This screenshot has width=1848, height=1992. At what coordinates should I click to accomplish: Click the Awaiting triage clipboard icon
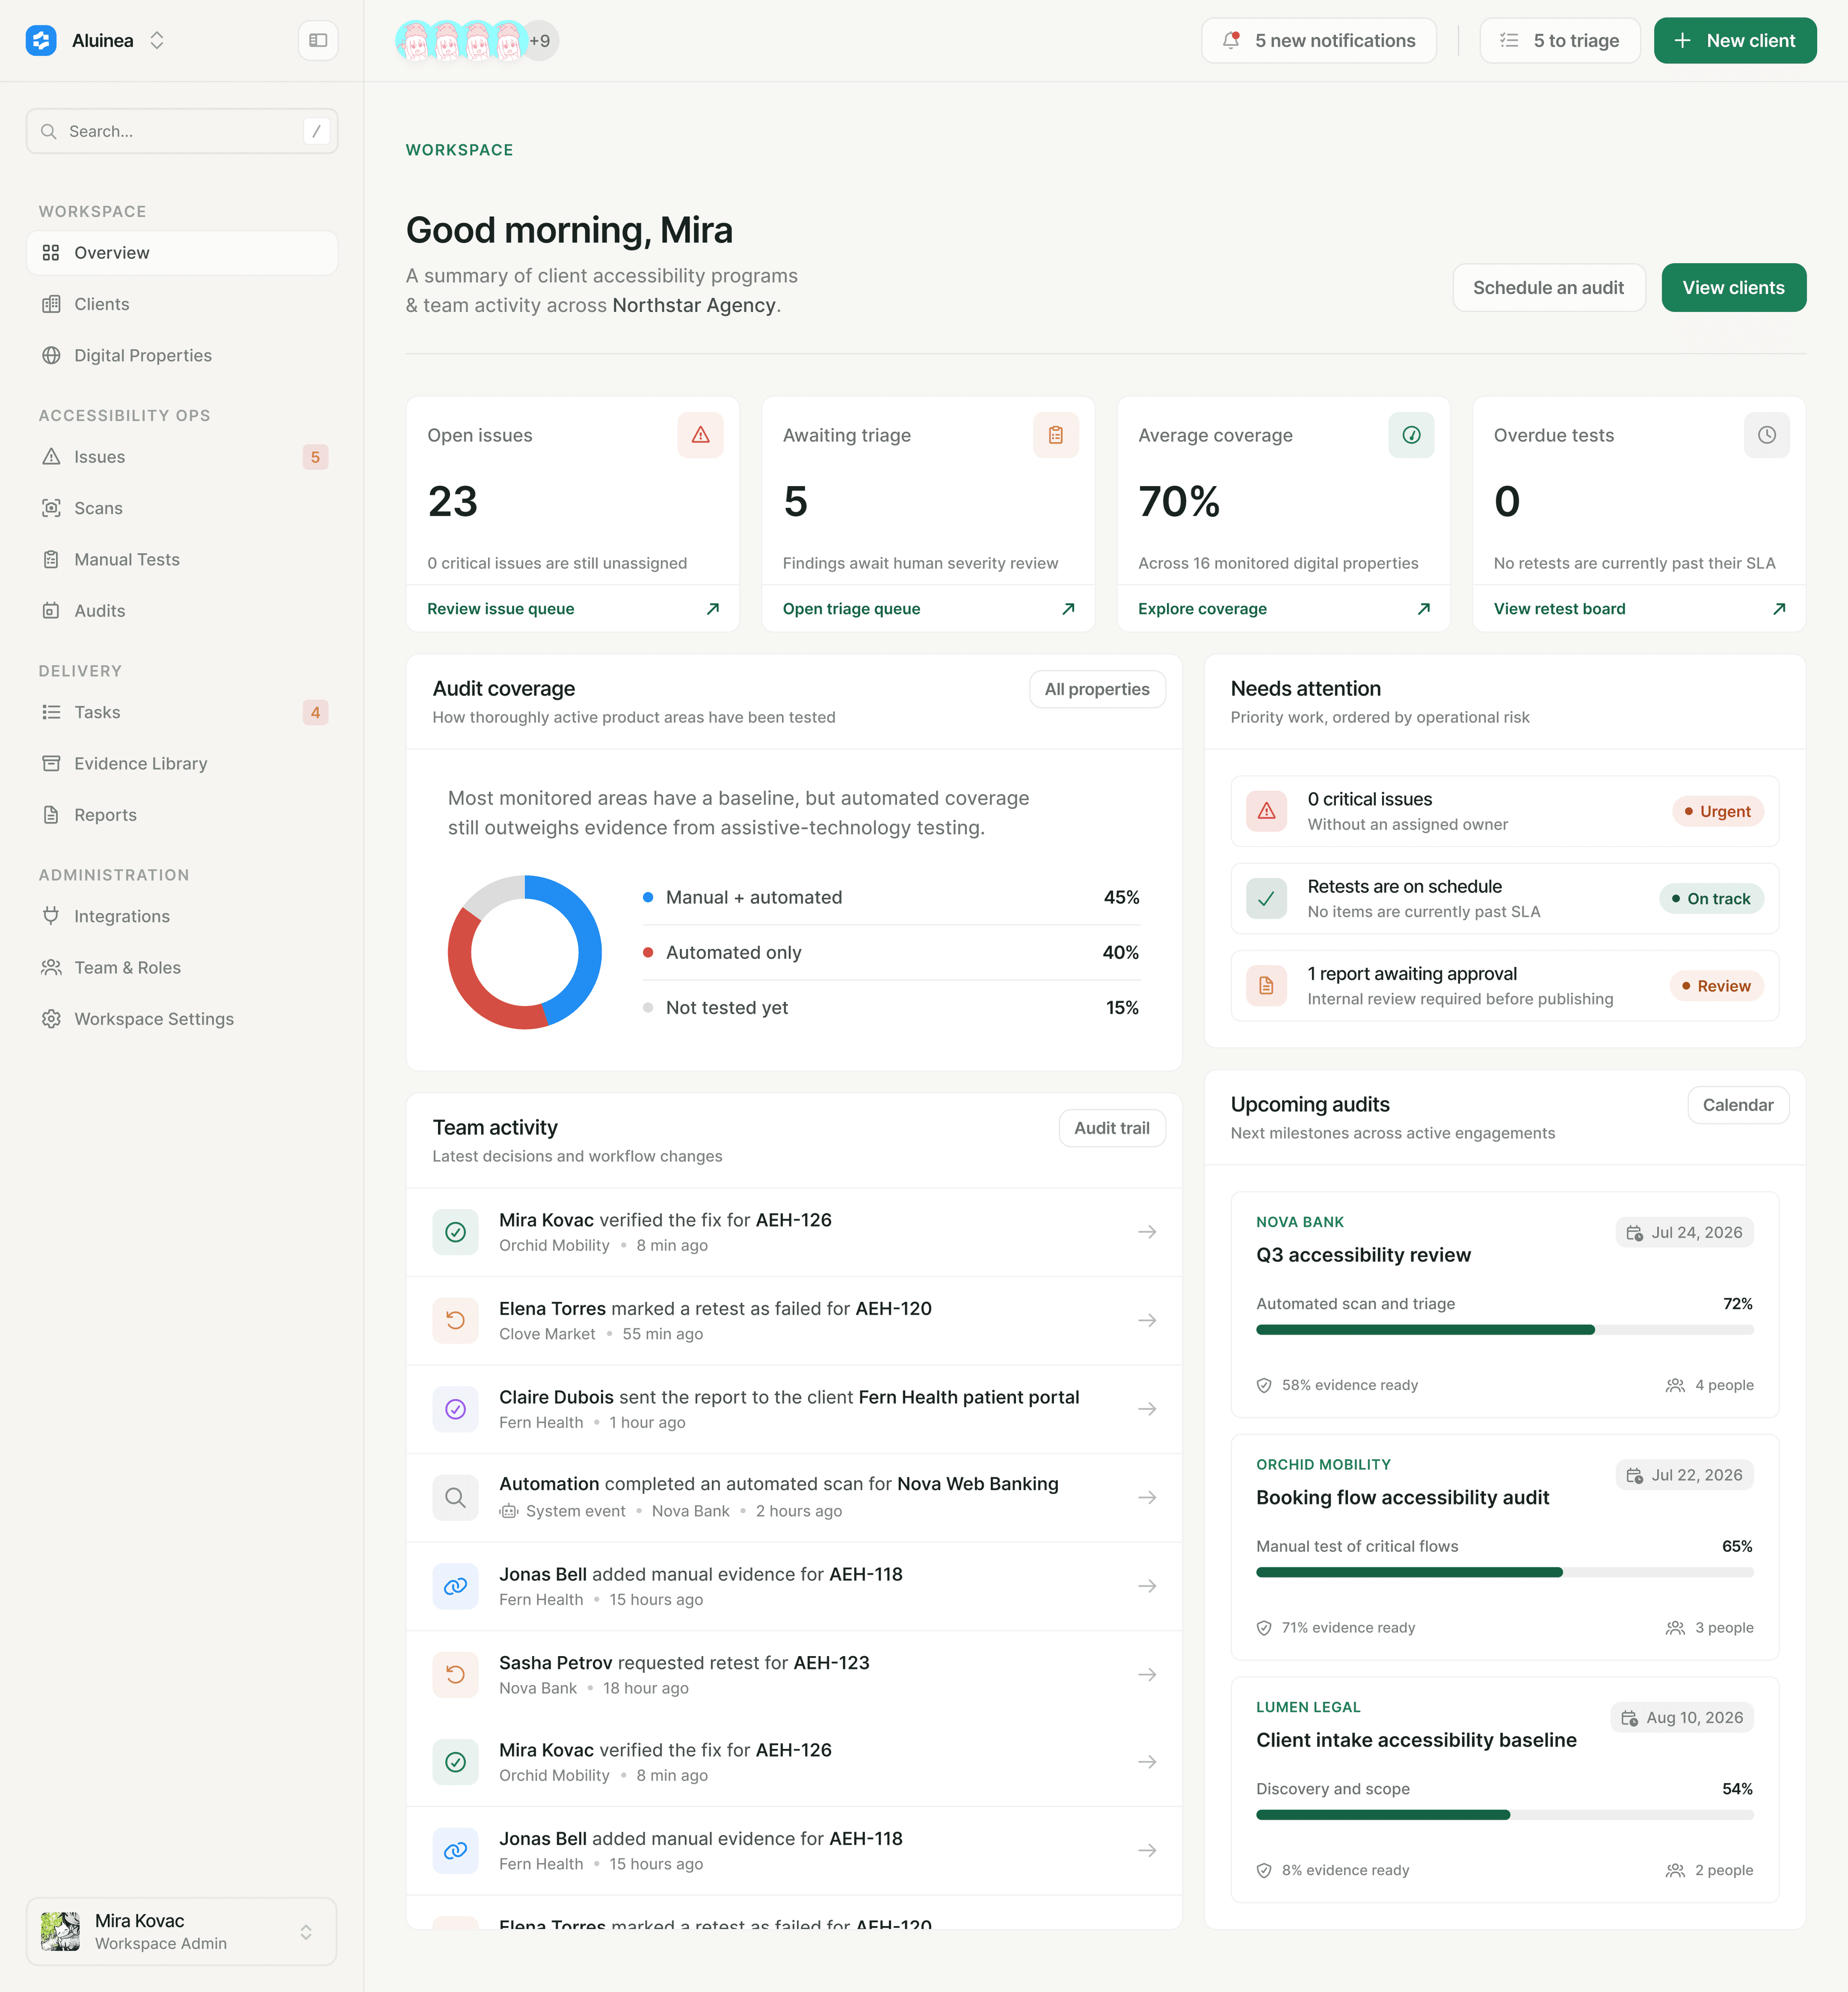point(1056,435)
